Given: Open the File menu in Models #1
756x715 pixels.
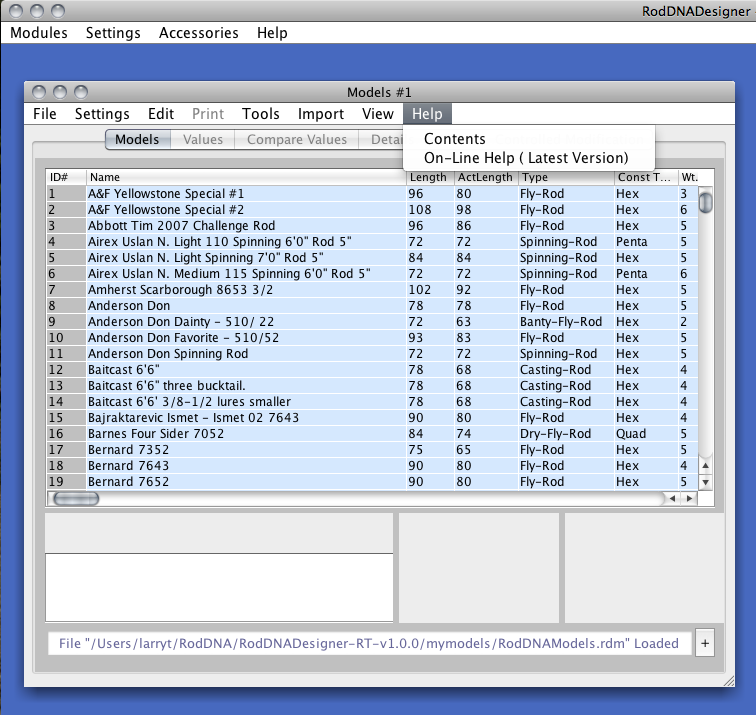Looking at the screenshot, I should pos(44,114).
